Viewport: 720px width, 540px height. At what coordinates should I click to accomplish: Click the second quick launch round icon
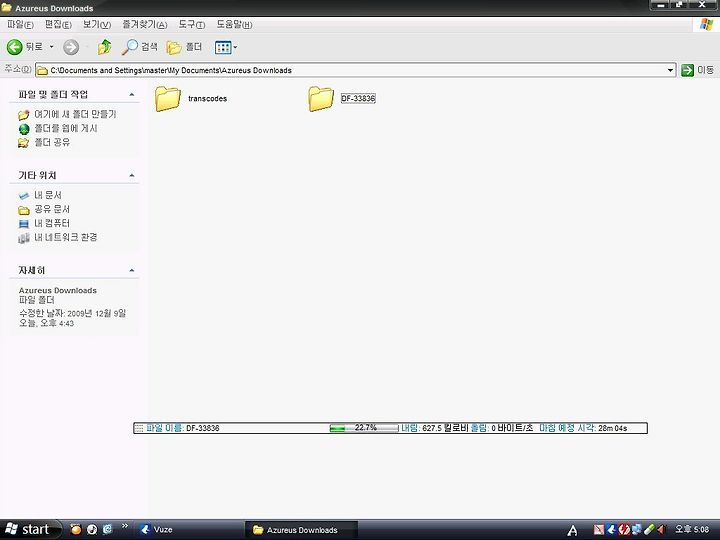(x=92, y=529)
